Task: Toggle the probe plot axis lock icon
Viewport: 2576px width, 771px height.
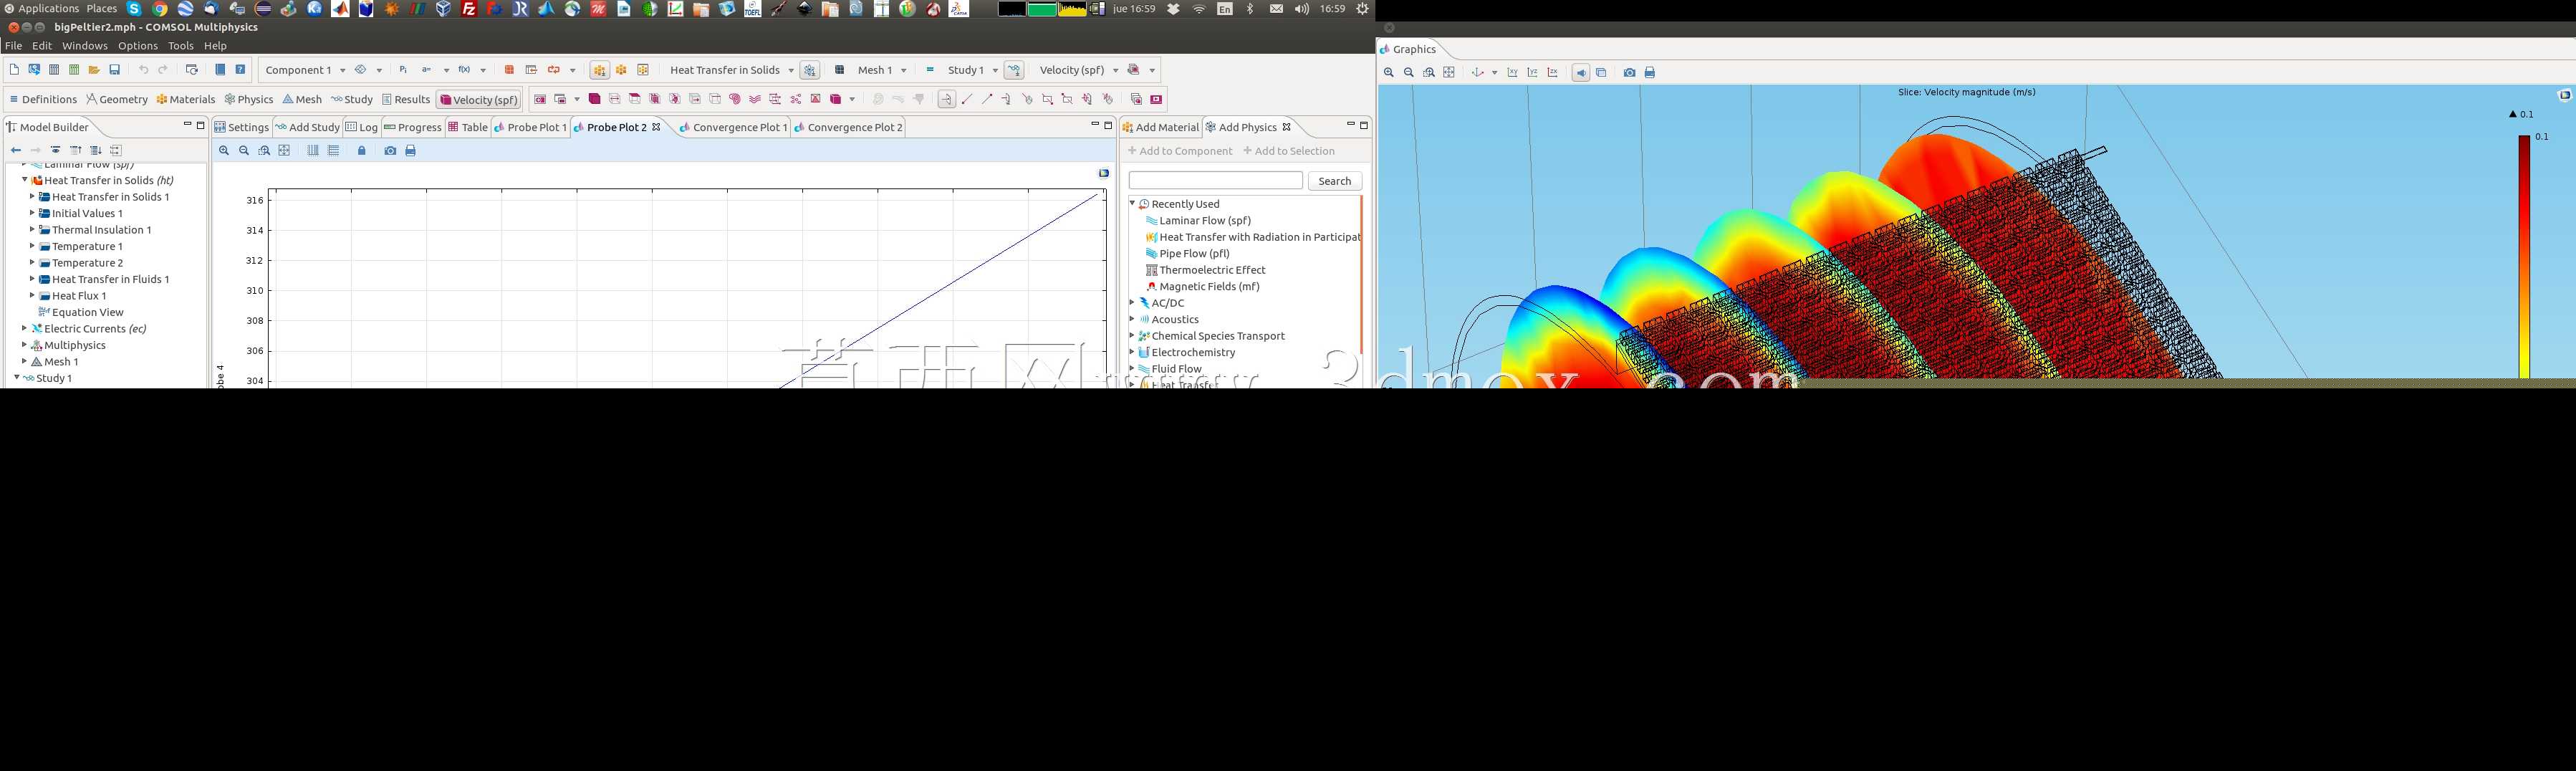Action: tap(362, 151)
